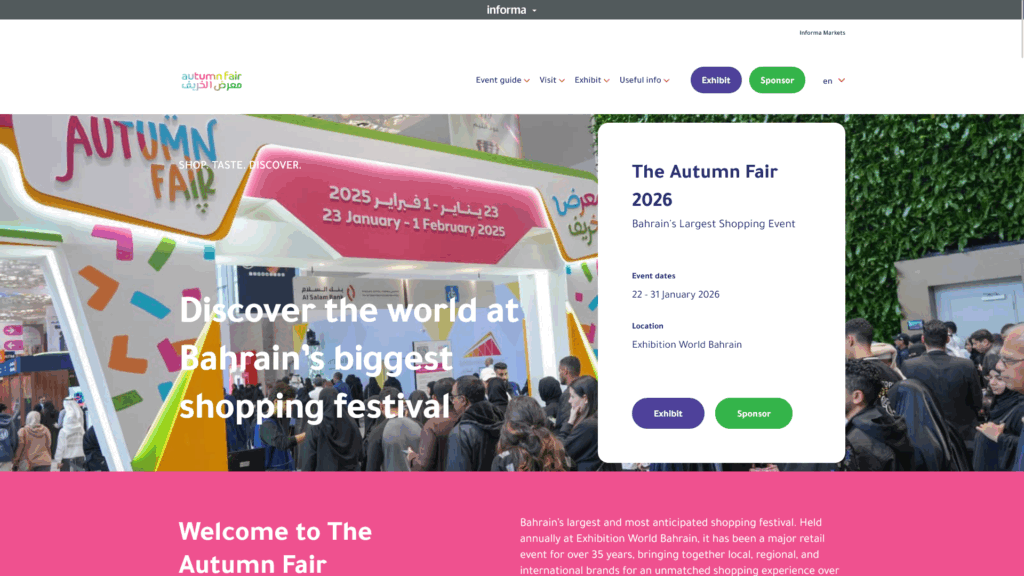1024x576 pixels.
Task: Click Exhibit button in event card
Action: pyautogui.click(x=668, y=413)
